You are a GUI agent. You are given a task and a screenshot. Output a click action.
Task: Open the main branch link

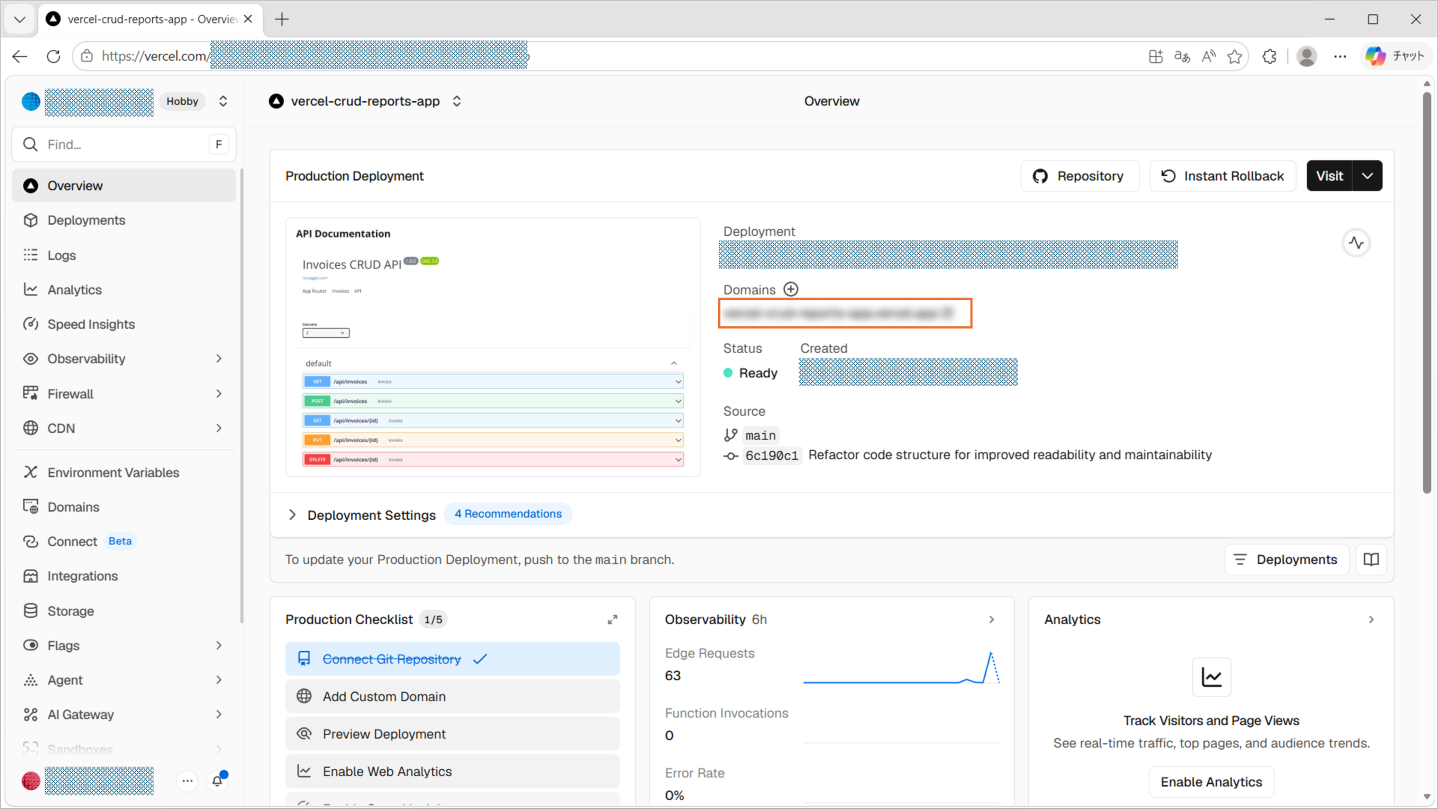[x=760, y=435]
